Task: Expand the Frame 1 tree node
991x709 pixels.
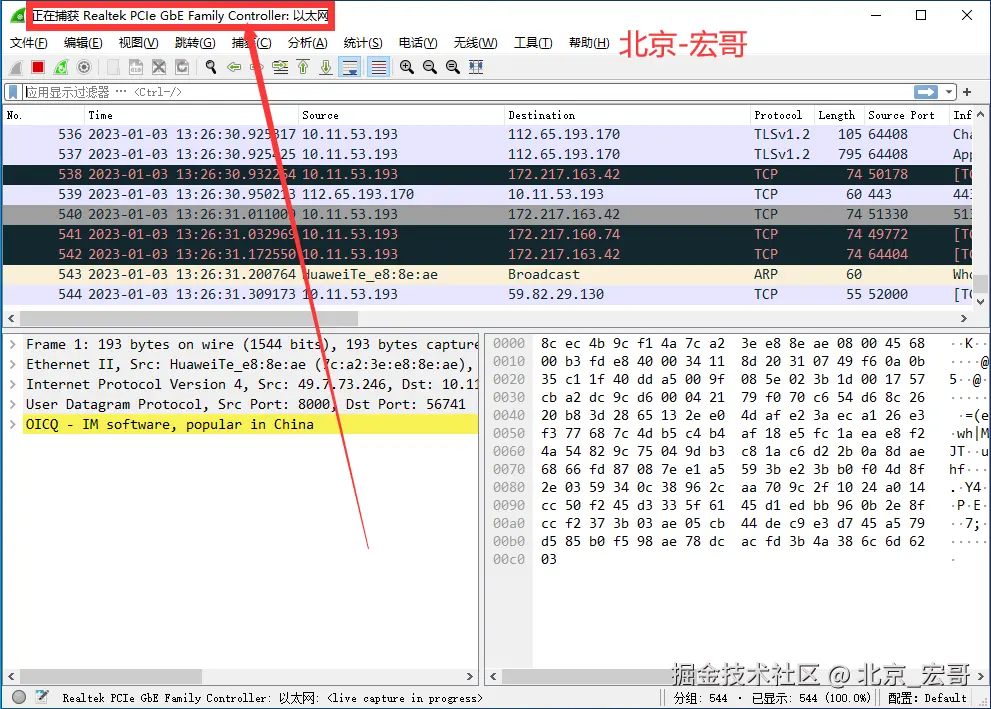Action: [x=13, y=344]
